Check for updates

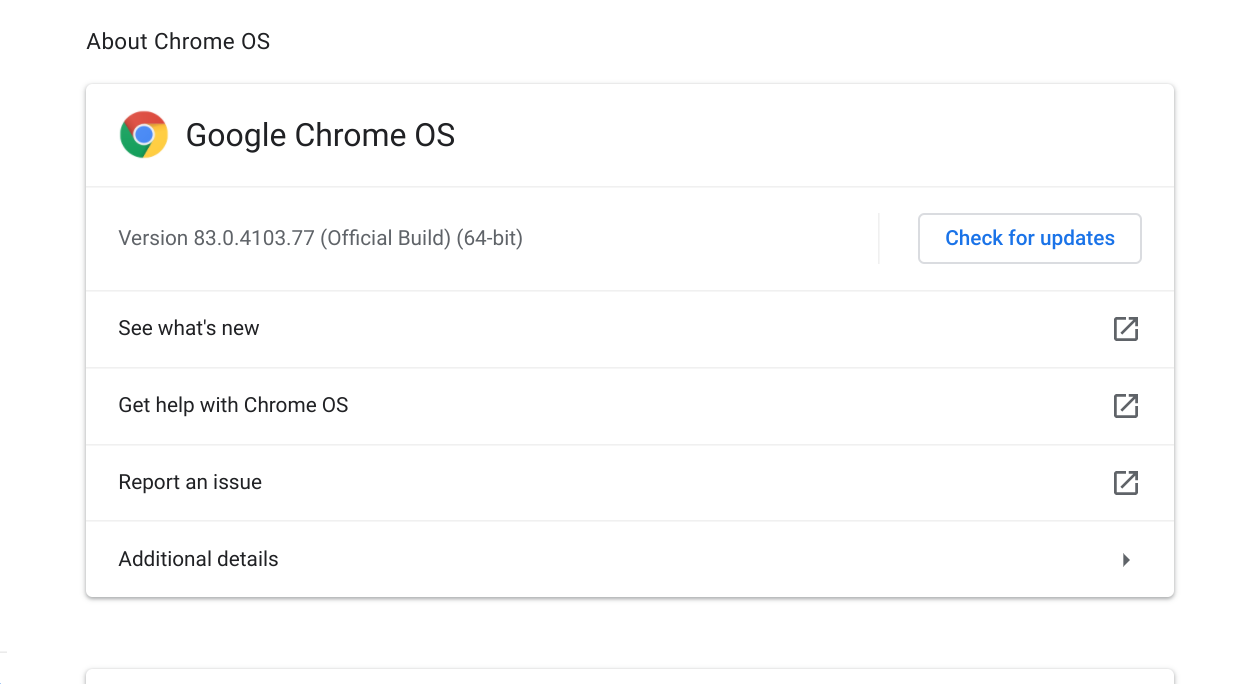point(1030,238)
